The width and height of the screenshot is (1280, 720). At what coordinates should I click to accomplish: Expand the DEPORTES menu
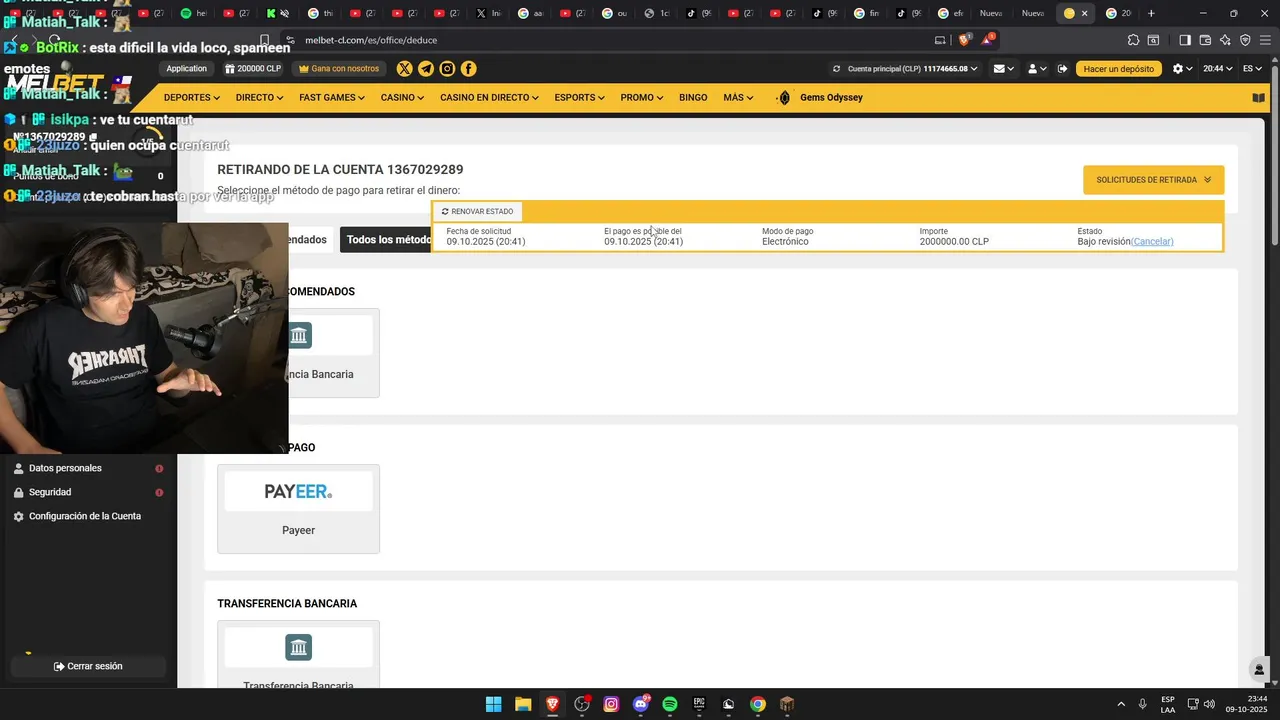click(x=192, y=98)
